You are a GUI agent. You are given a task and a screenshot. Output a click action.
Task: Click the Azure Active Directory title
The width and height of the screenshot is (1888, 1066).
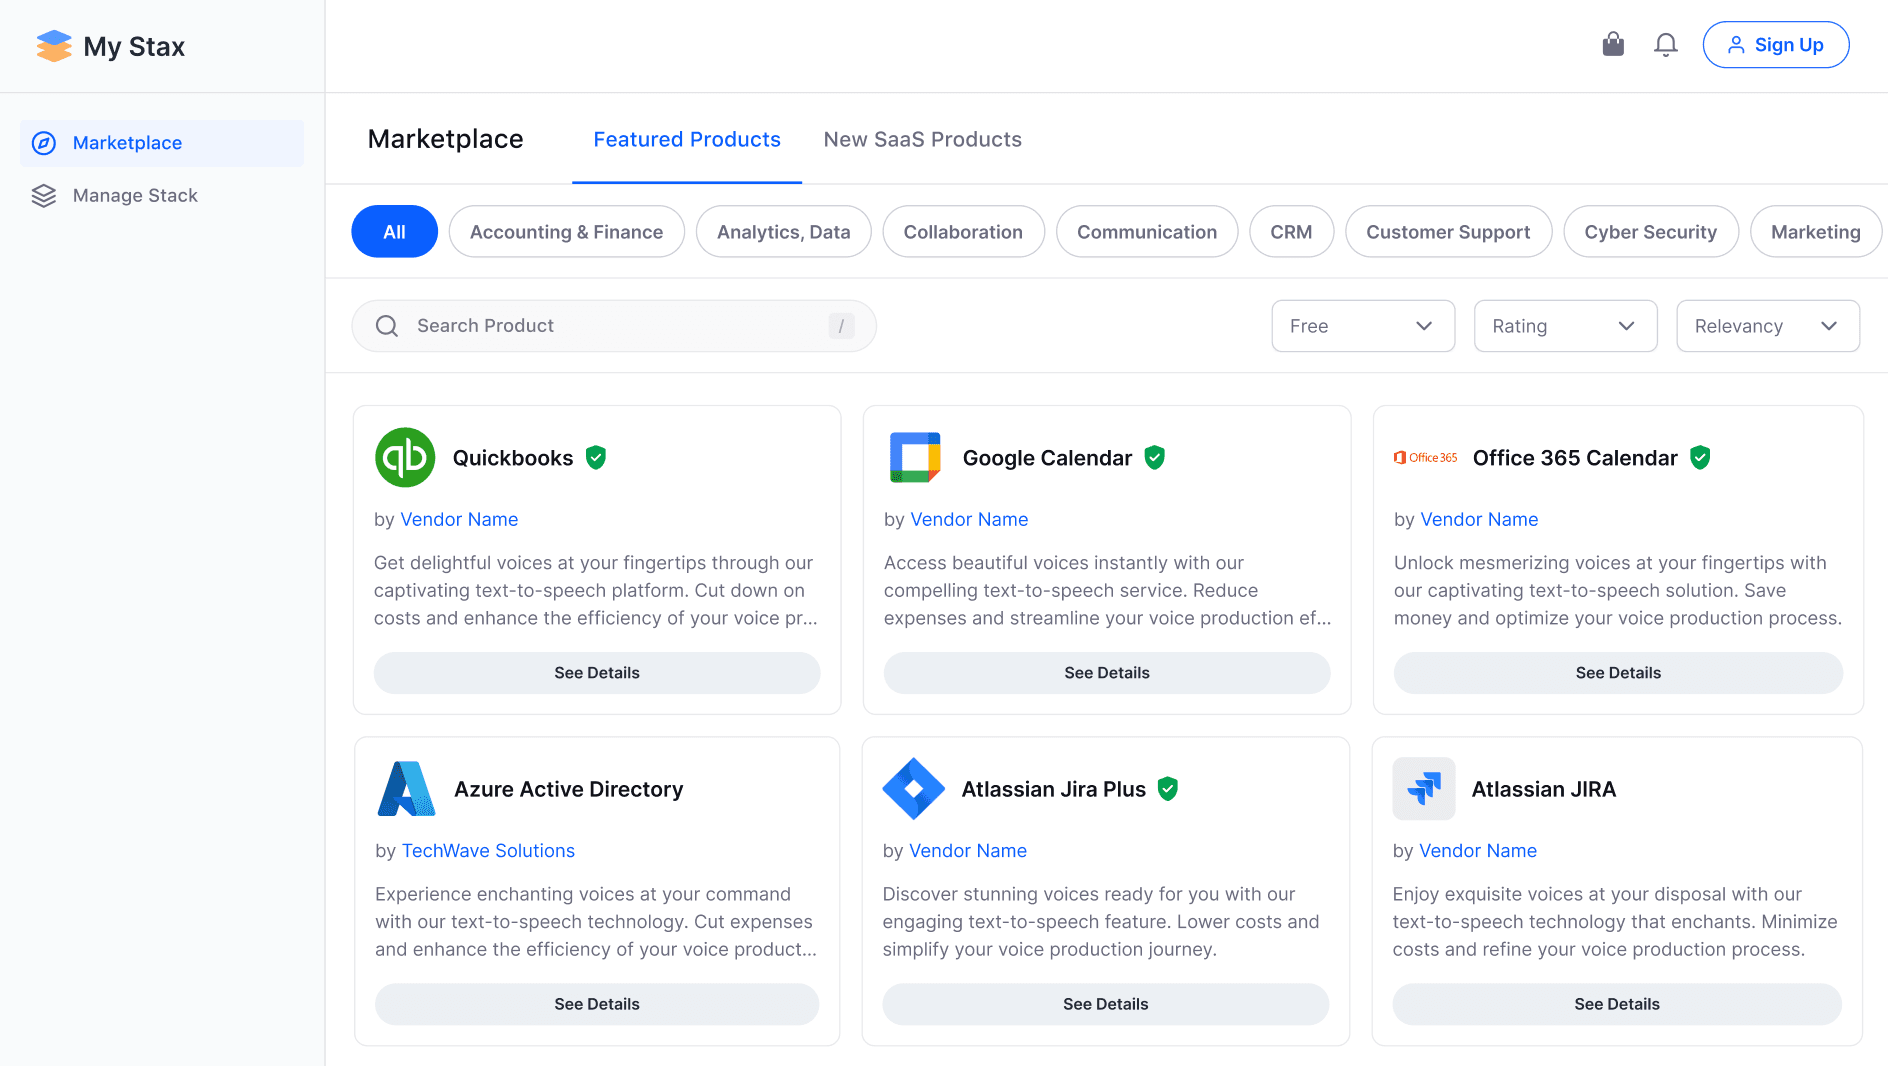(569, 789)
